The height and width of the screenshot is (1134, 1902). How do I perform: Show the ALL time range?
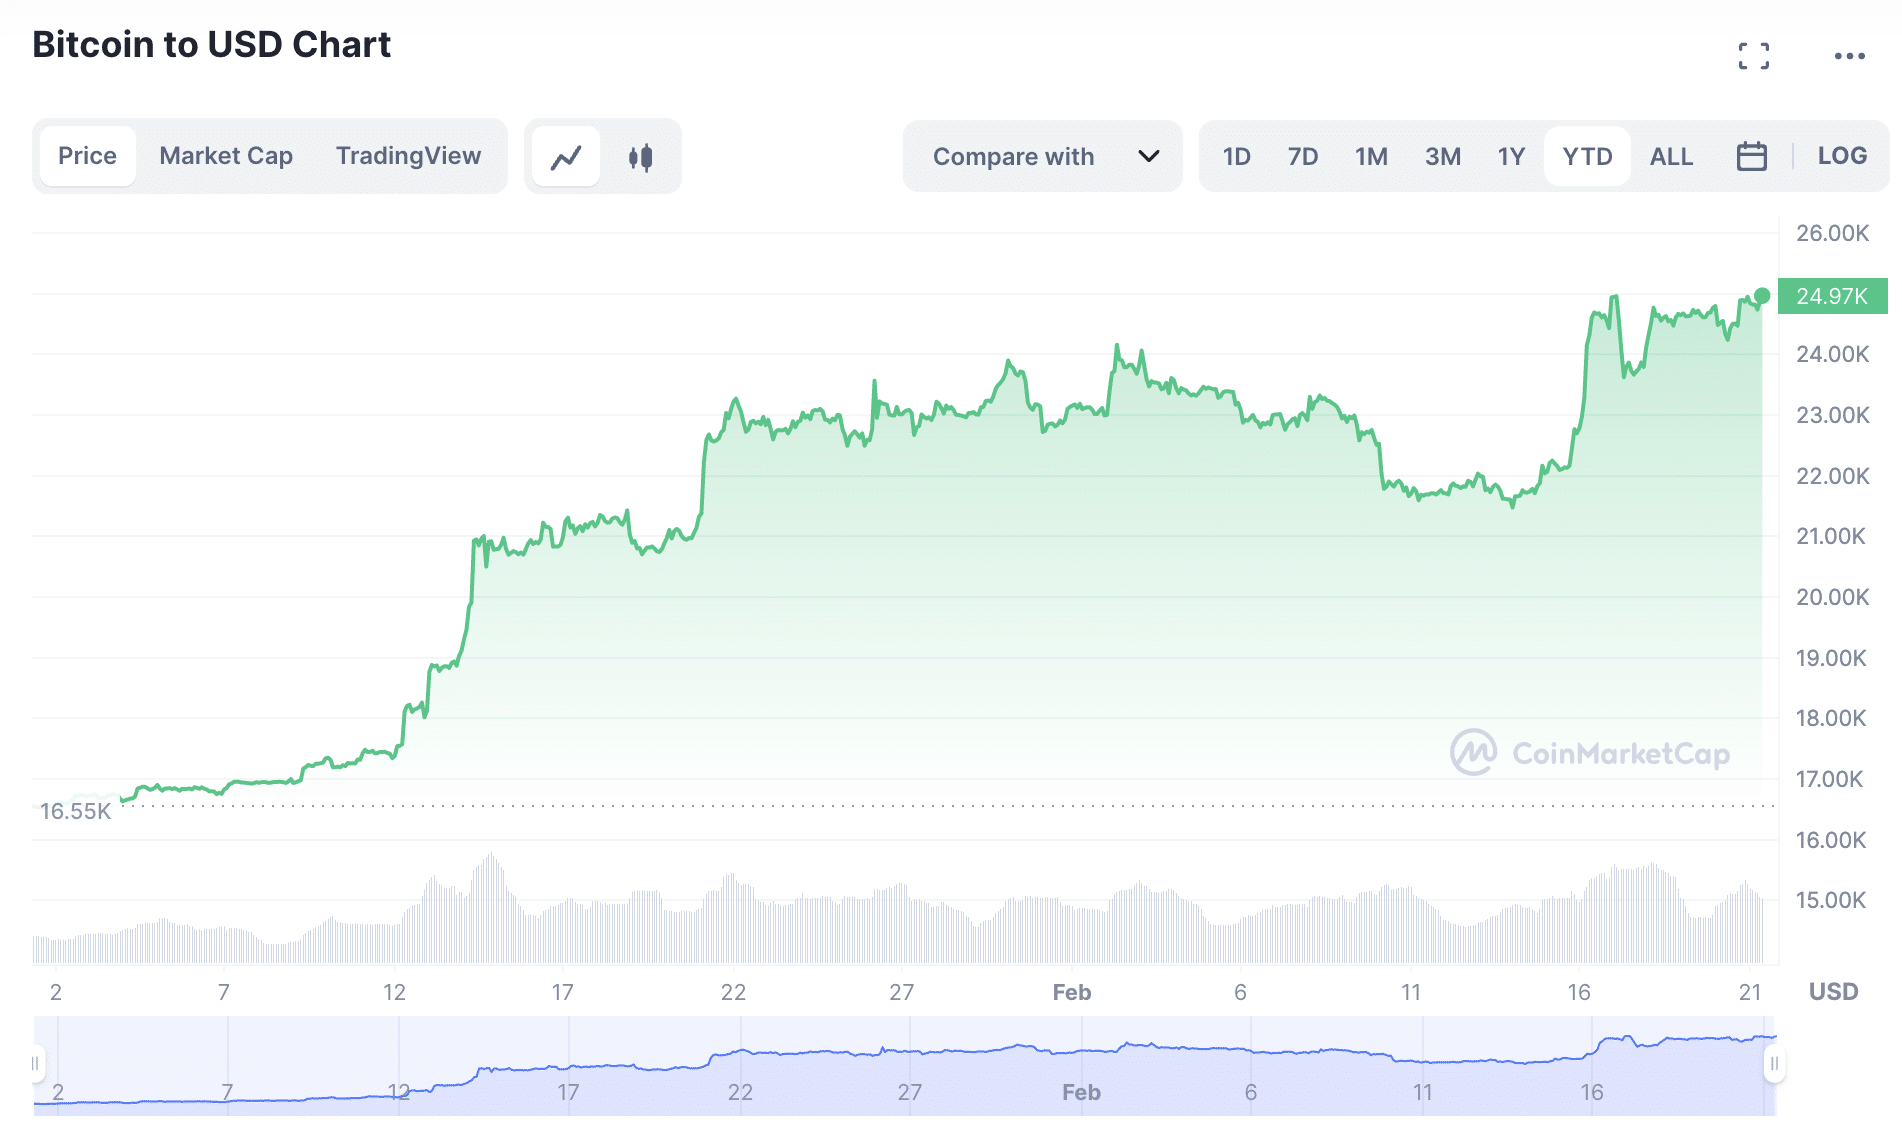click(x=1671, y=157)
